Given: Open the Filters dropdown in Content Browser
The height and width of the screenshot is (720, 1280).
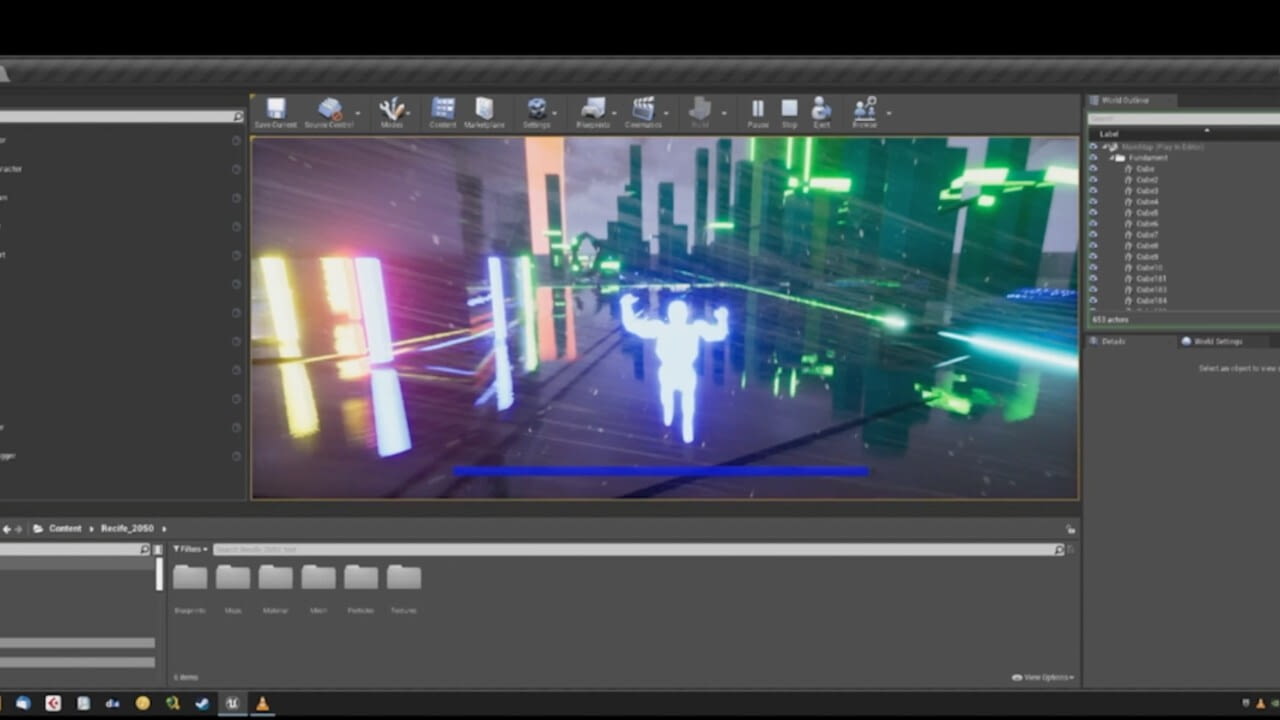Looking at the screenshot, I should (x=190, y=549).
